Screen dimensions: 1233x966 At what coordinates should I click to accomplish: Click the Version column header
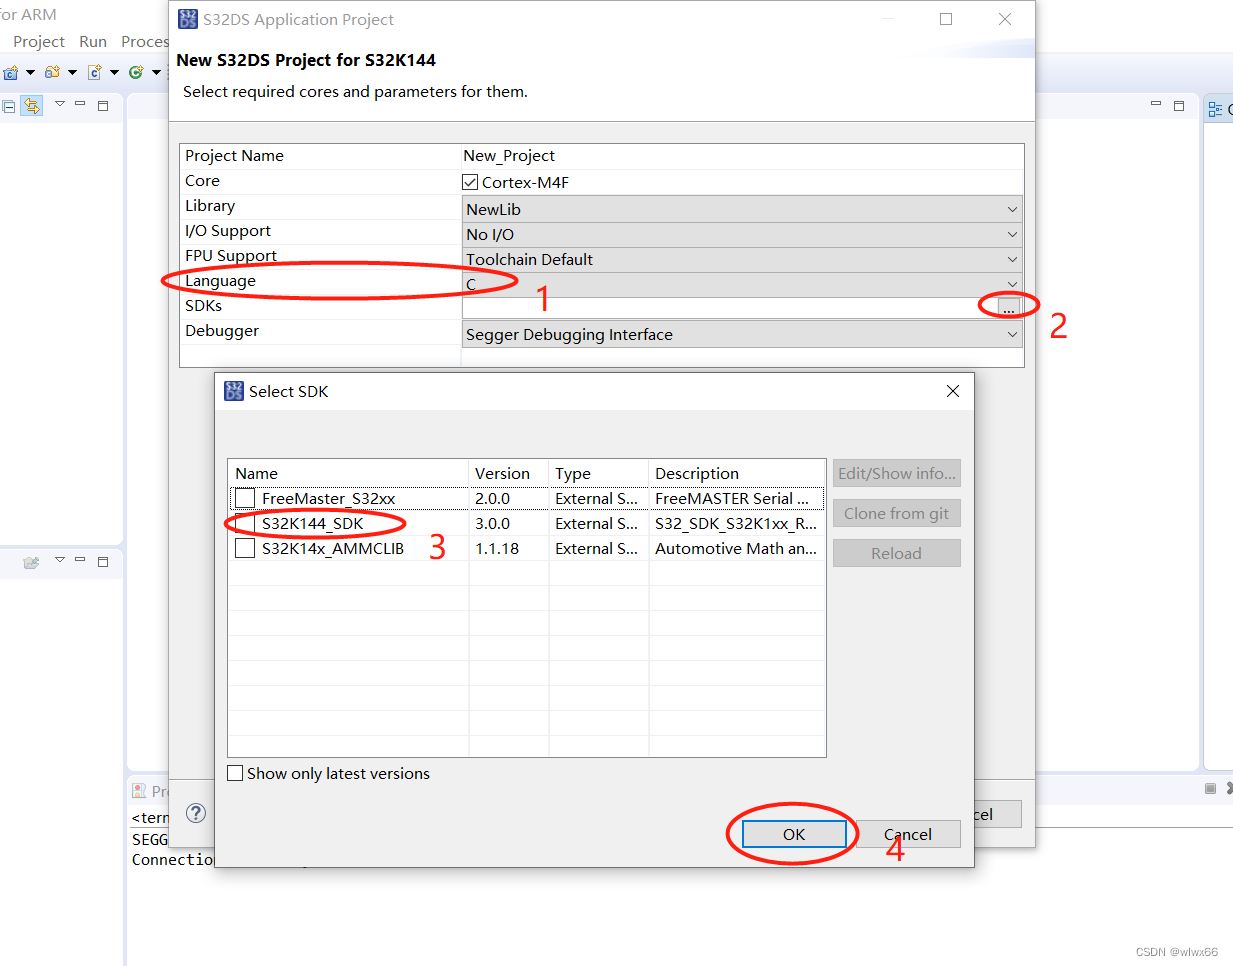(509, 473)
